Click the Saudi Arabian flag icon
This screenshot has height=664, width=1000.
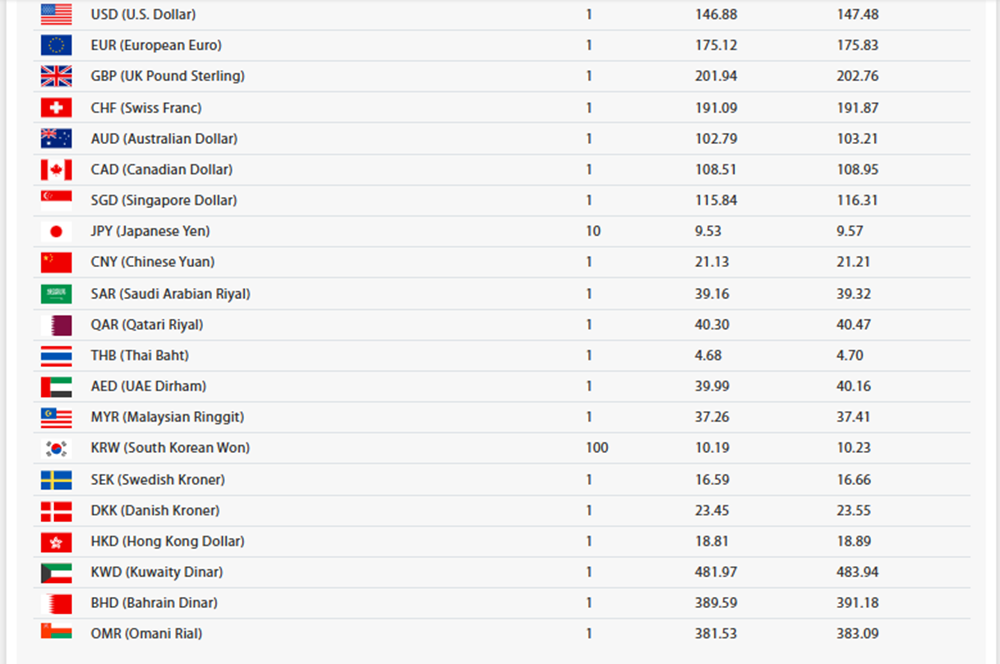[x=56, y=294]
